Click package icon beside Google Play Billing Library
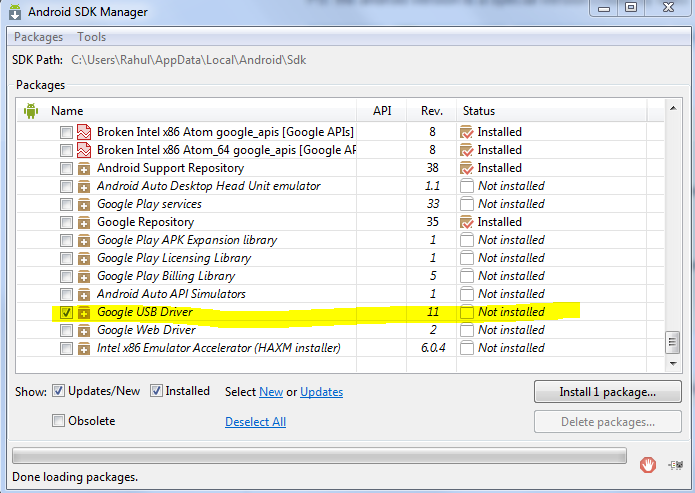This screenshot has width=695, height=493. 84,277
